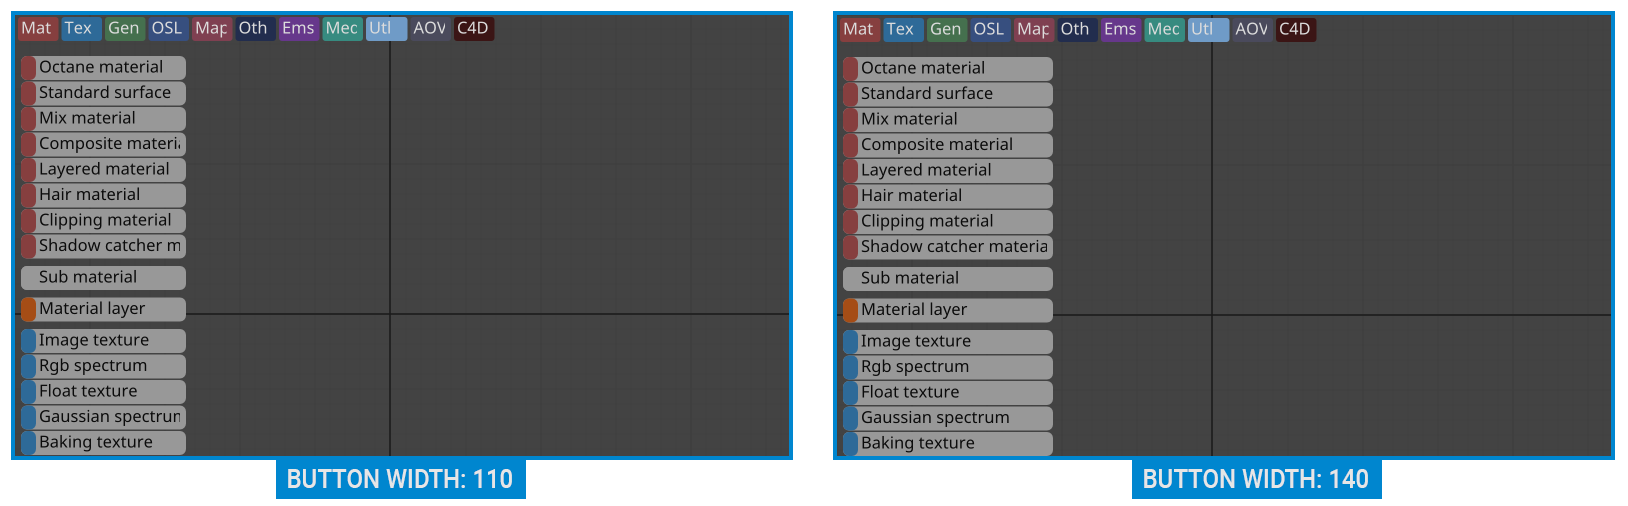Click Baking texture in the width 140 panel

tap(947, 444)
